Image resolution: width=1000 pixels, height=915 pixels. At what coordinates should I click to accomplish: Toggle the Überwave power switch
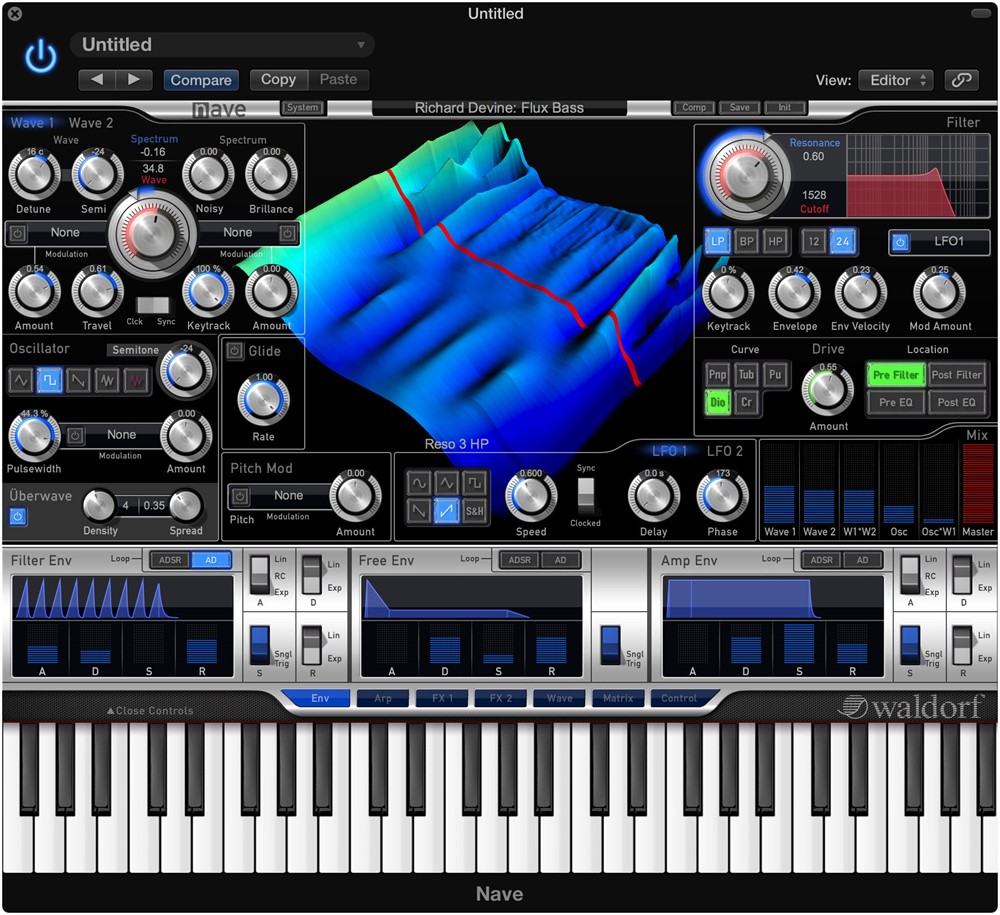[x=19, y=516]
